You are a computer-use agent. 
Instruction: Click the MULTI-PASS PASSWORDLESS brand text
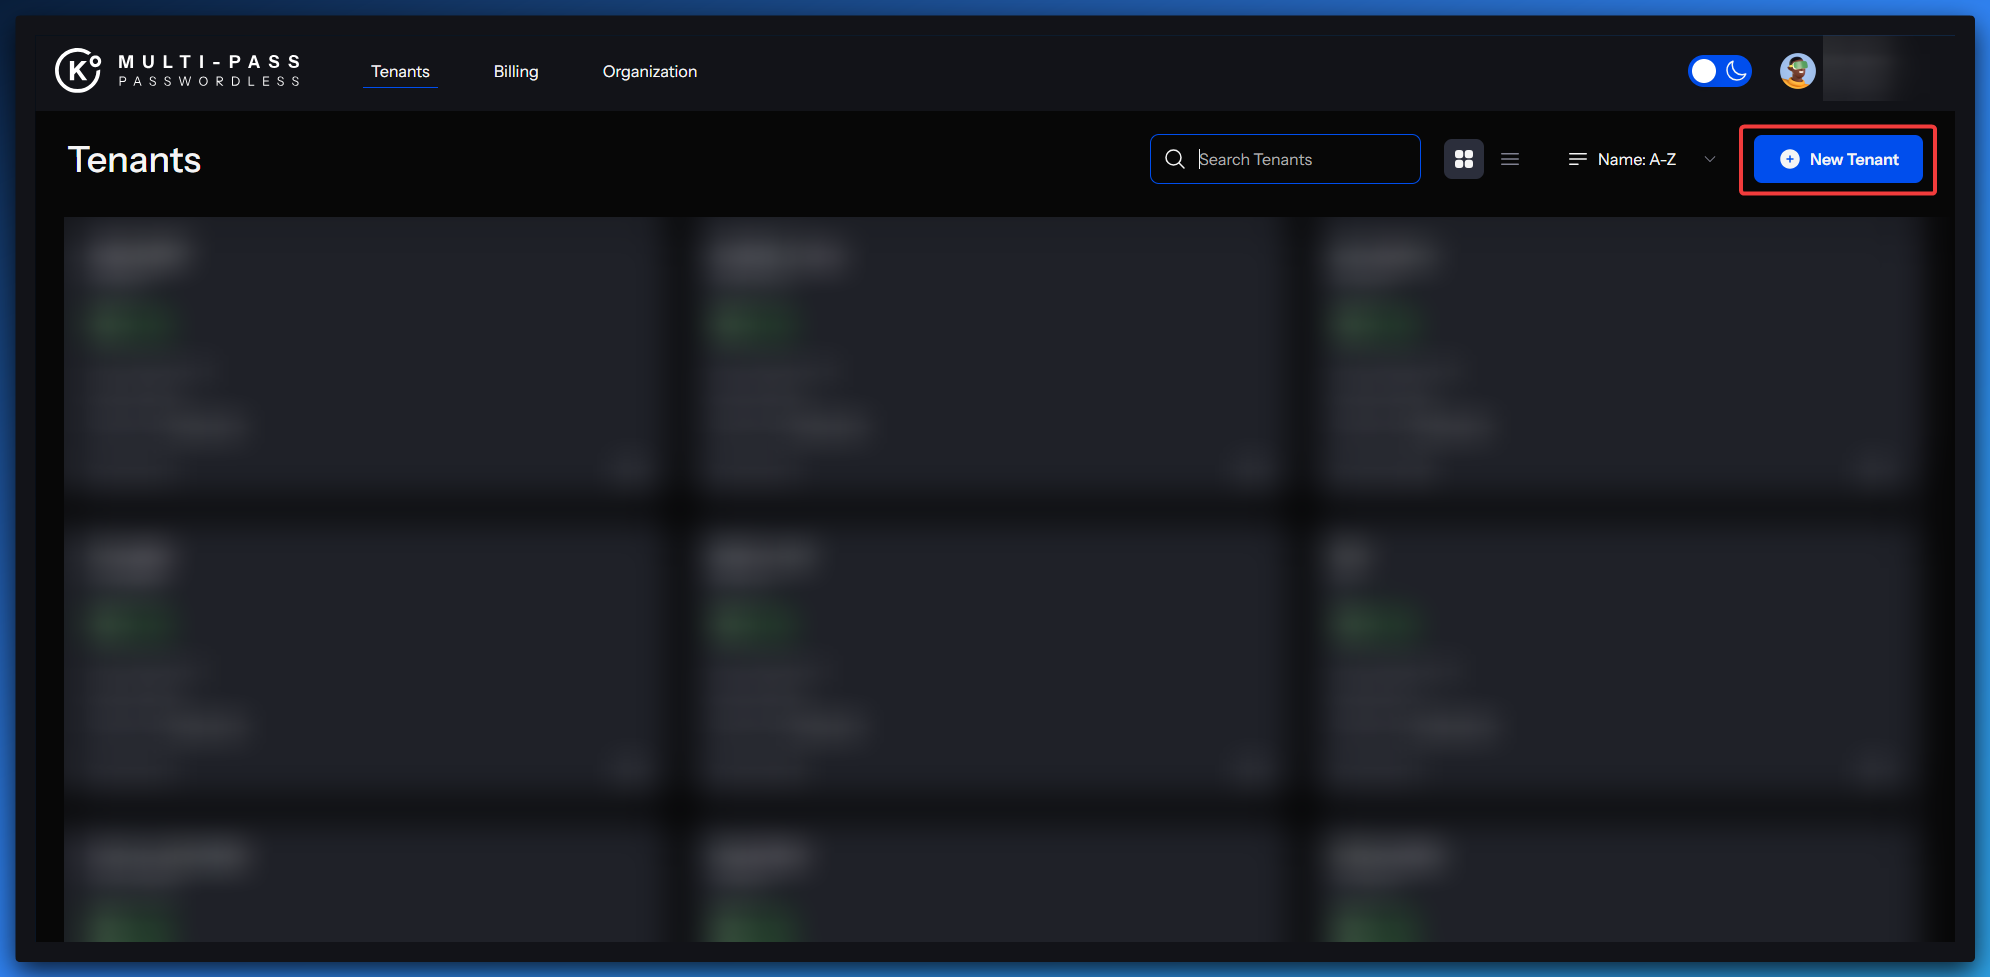tap(209, 71)
